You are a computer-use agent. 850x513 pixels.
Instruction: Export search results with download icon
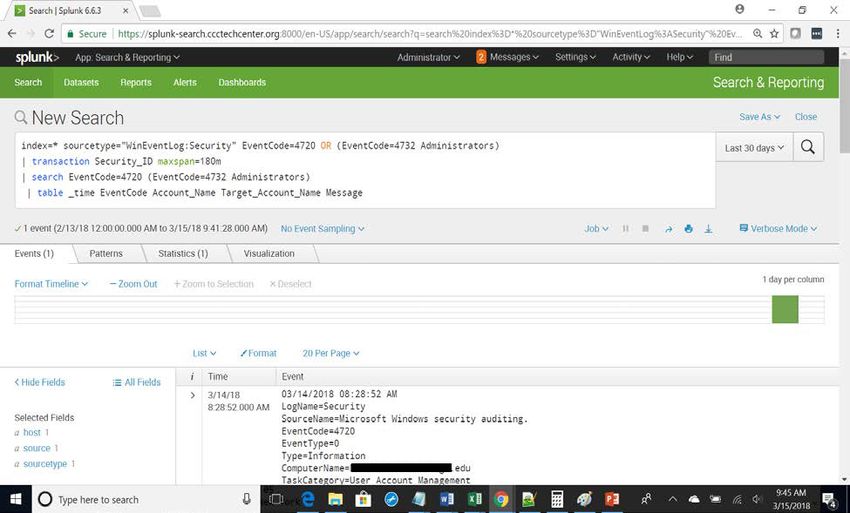coord(708,229)
